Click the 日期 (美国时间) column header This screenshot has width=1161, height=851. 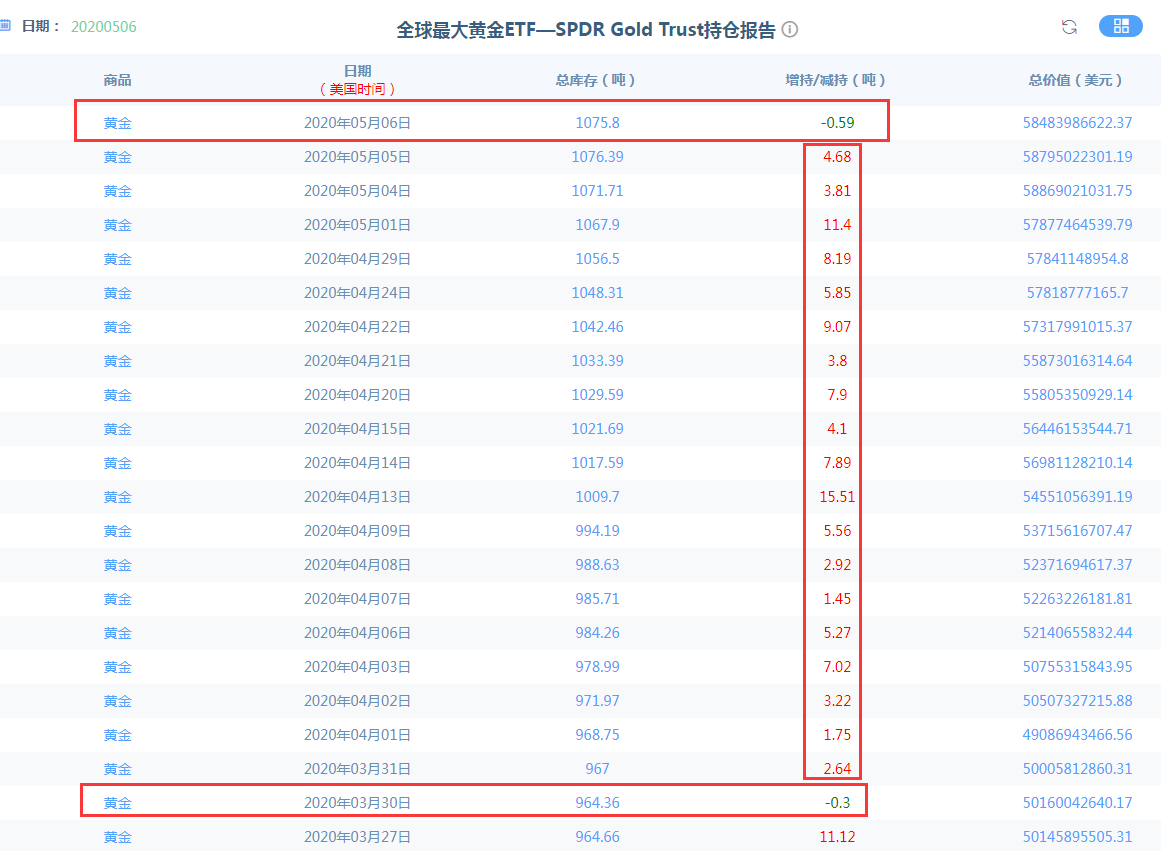tap(357, 80)
